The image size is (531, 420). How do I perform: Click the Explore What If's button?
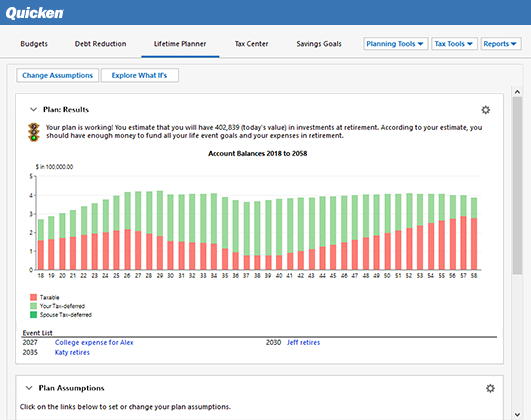click(140, 75)
